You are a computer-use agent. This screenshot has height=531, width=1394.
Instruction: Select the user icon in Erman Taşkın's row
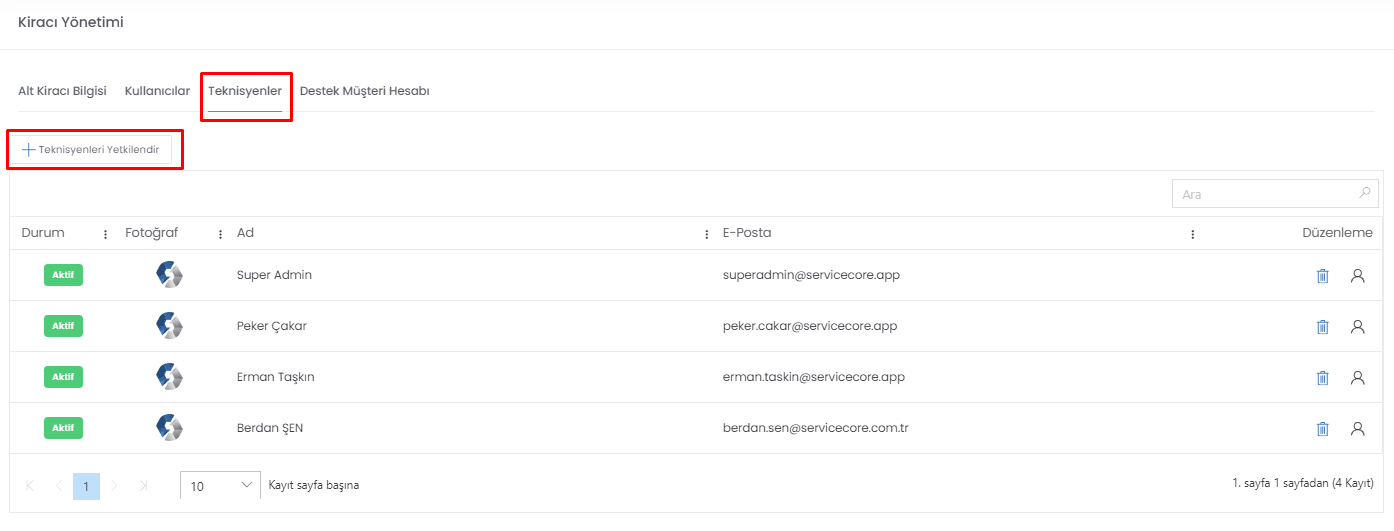[1357, 377]
